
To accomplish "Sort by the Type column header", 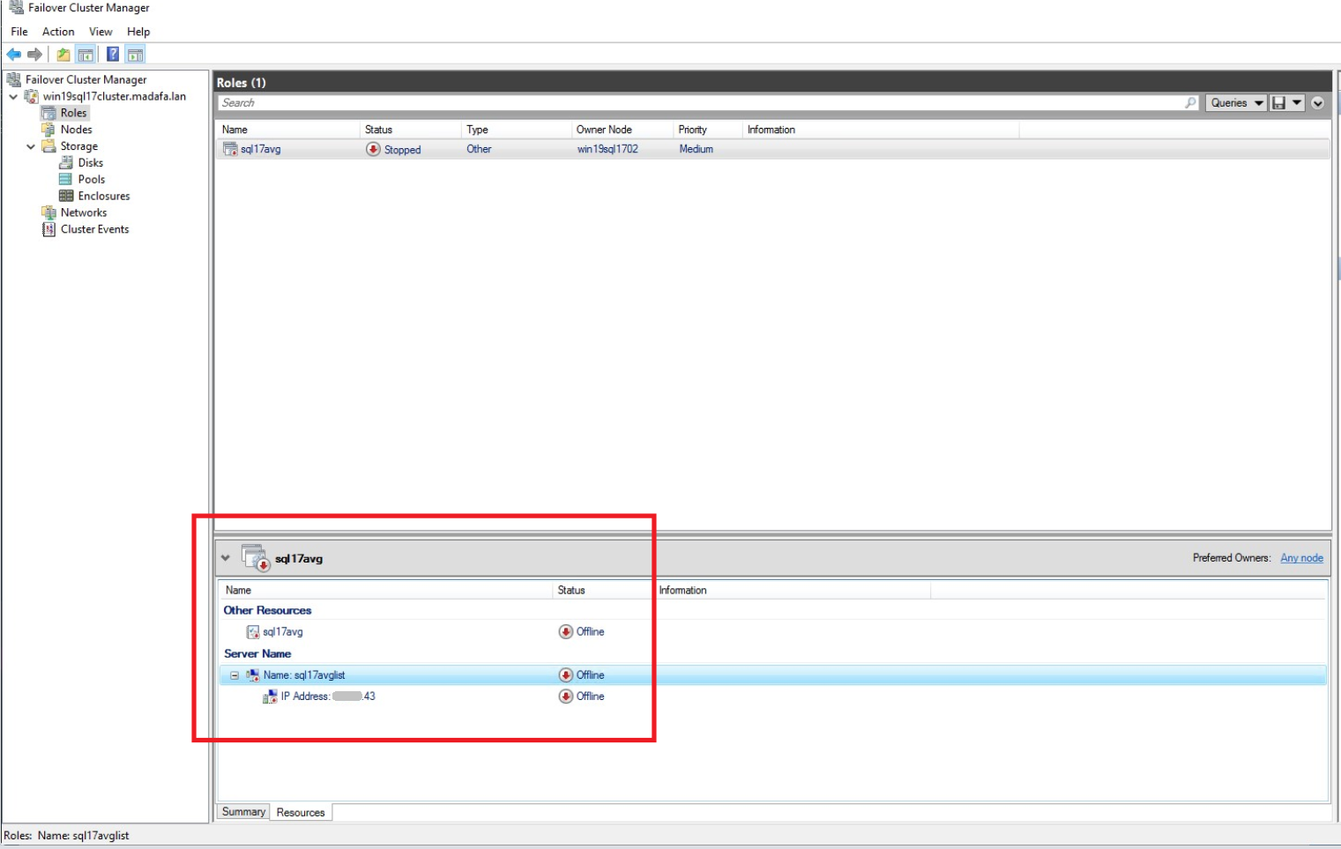I will click(x=516, y=130).
